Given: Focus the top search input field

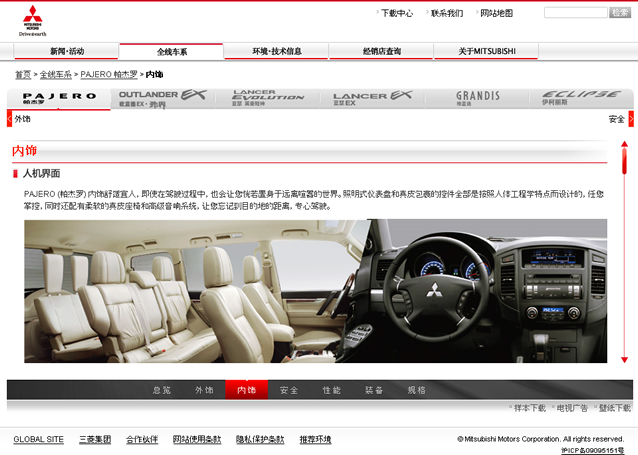Looking at the screenshot, I should (575, 13).
